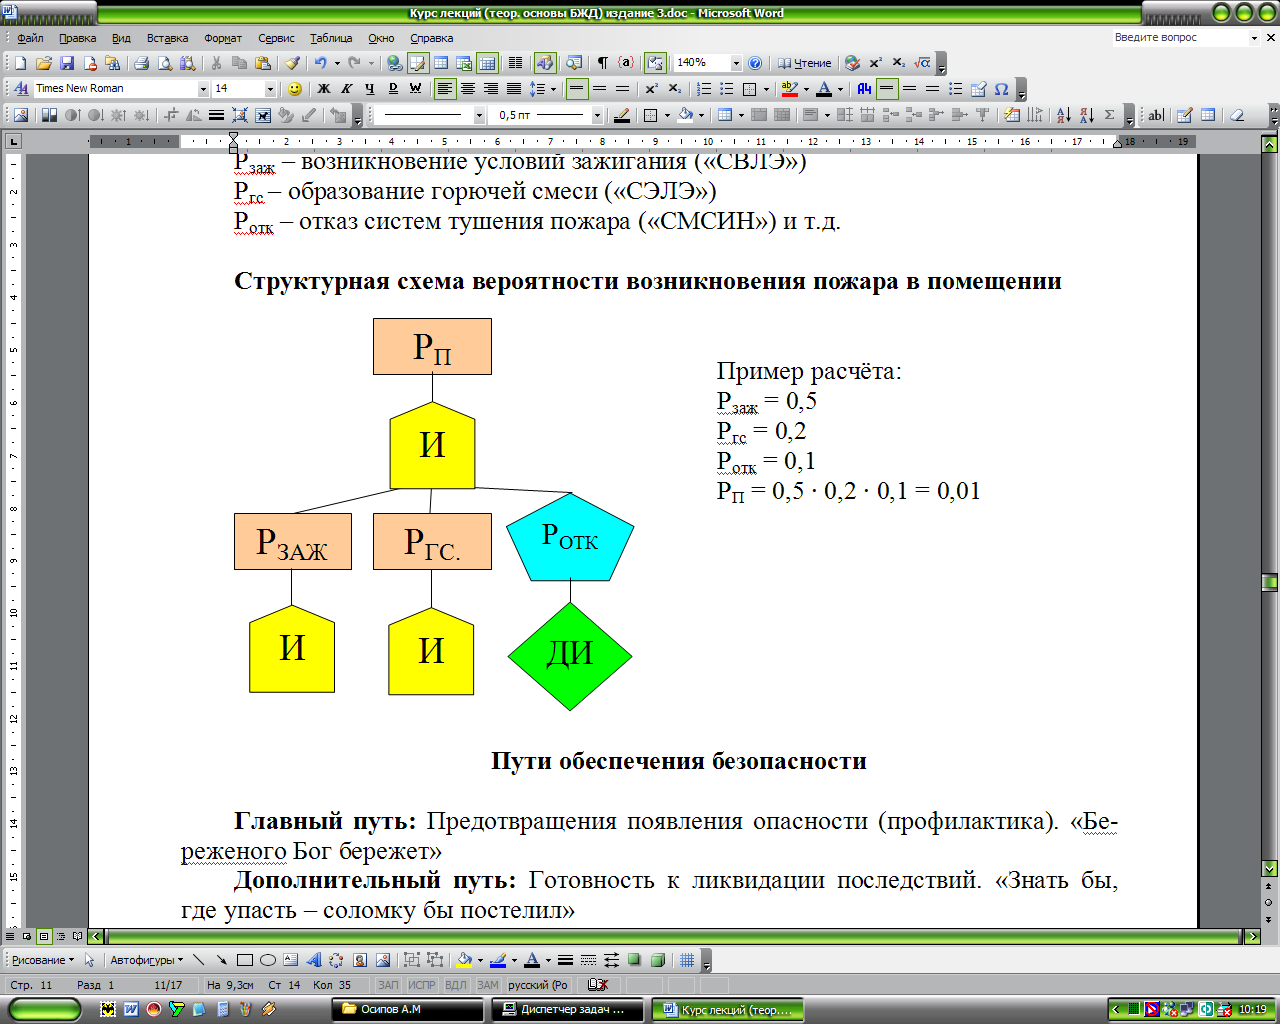Save the document with floppy icon
This screenshot has height=1024, width=1280.
[67, 63]
